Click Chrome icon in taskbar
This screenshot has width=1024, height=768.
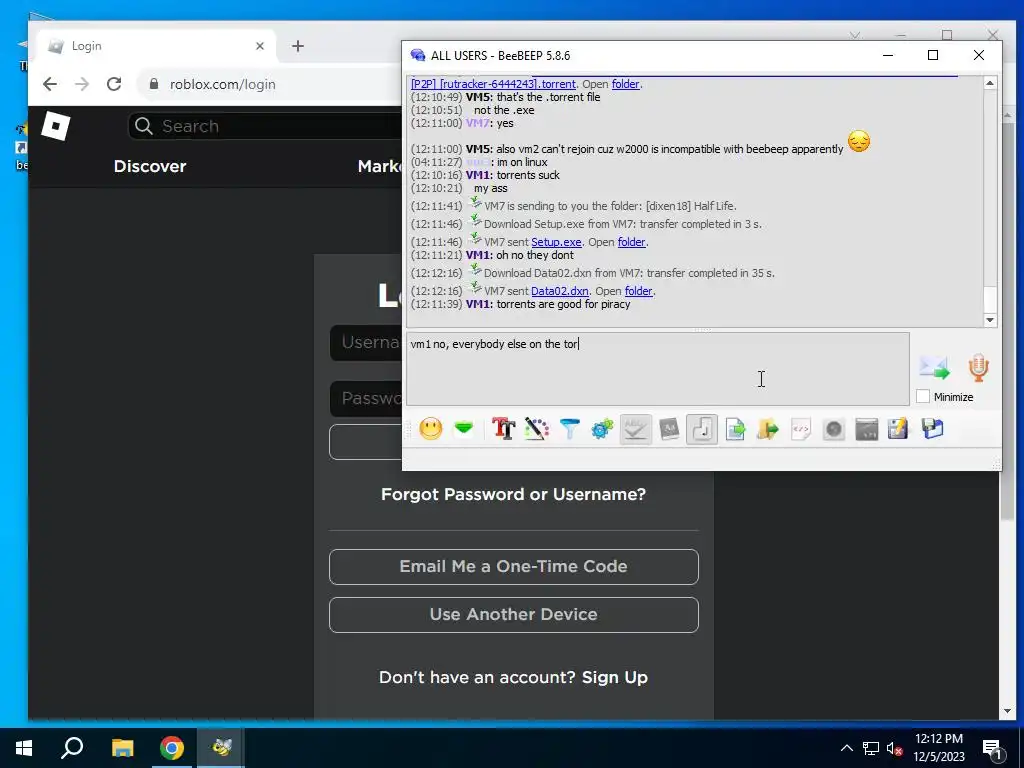pos(172,747)
